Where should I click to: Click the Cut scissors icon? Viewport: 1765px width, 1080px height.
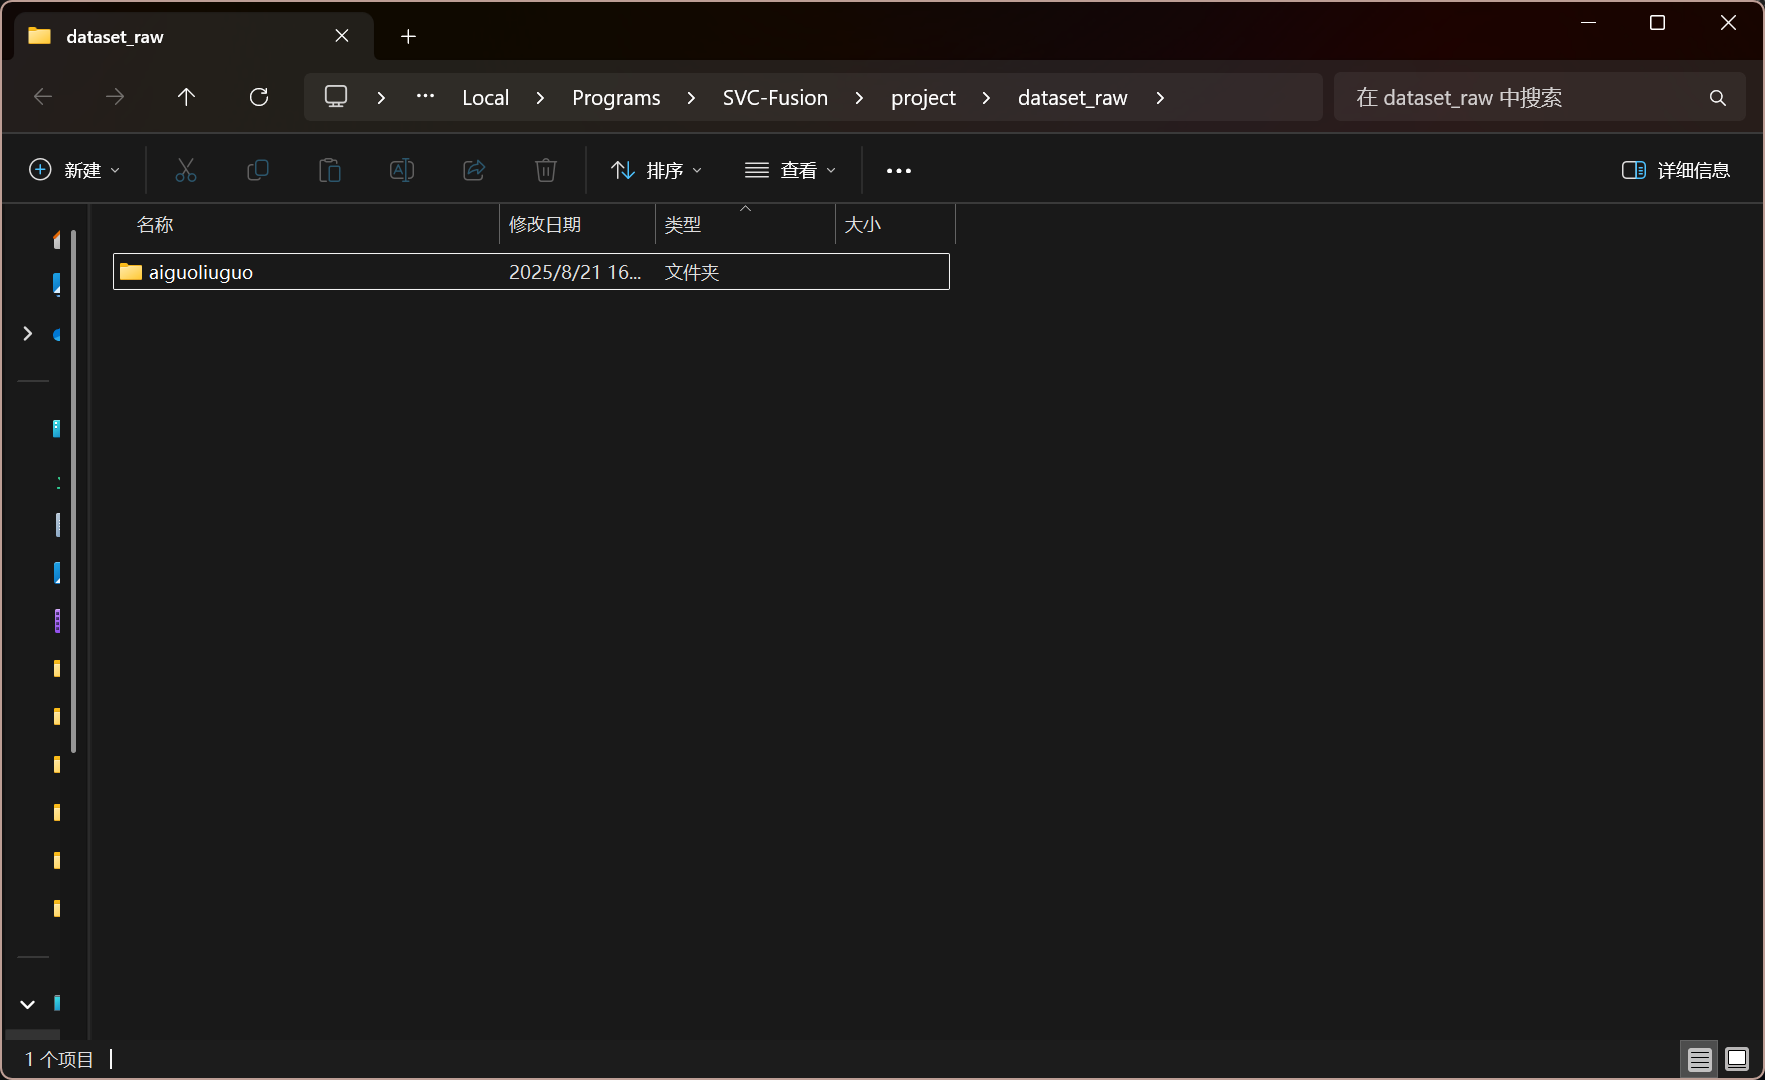pyautogui.click(x=186, y=170)
